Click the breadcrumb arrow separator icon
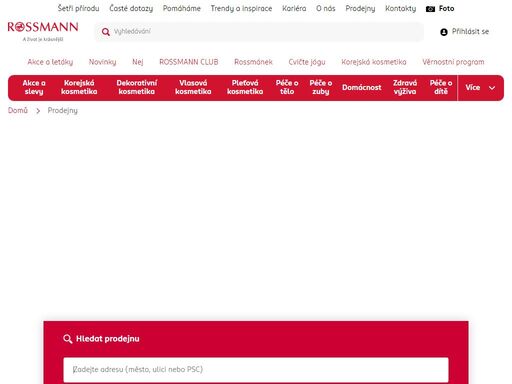Viewport: 512px width, 384px height. [38, 111]
